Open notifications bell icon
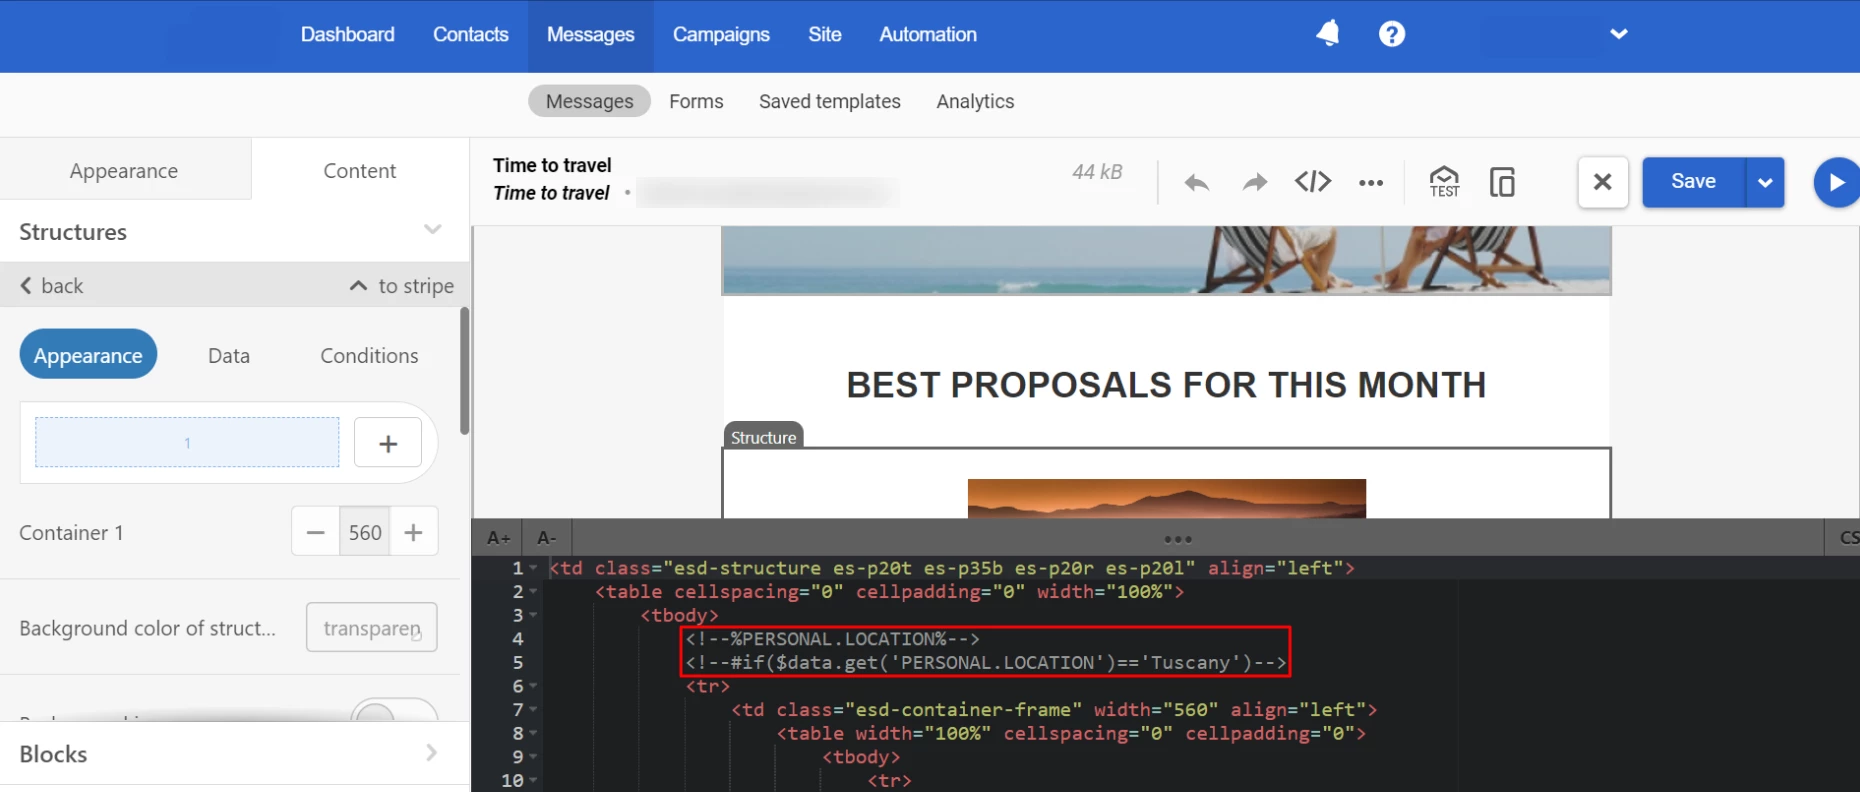 (1328, 34)
